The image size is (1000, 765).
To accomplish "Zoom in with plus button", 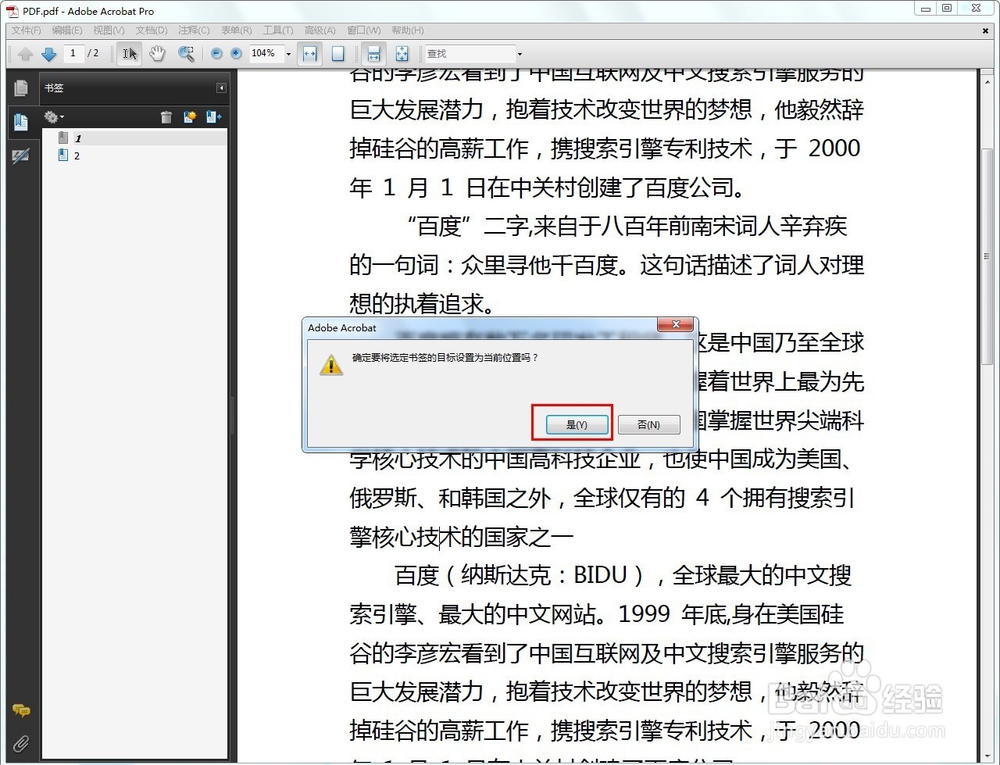I will tap(236, 54).
